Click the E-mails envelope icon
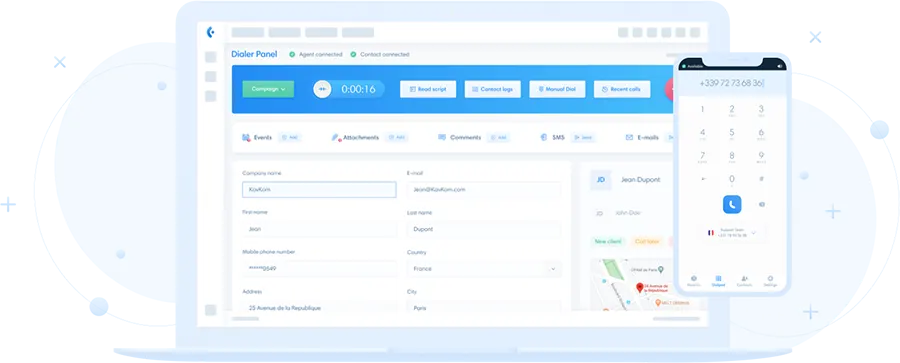 pos(629,138)
